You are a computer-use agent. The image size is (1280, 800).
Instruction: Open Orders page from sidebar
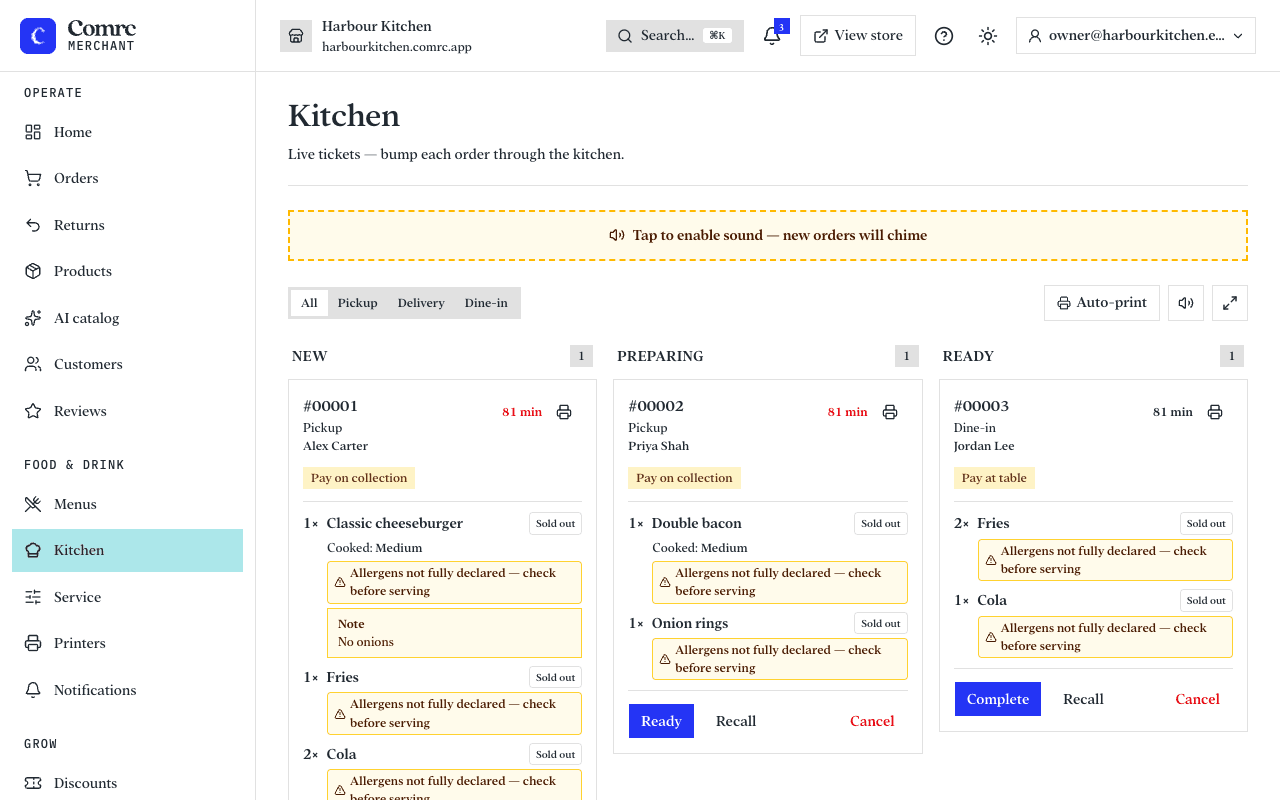(127, 178)
